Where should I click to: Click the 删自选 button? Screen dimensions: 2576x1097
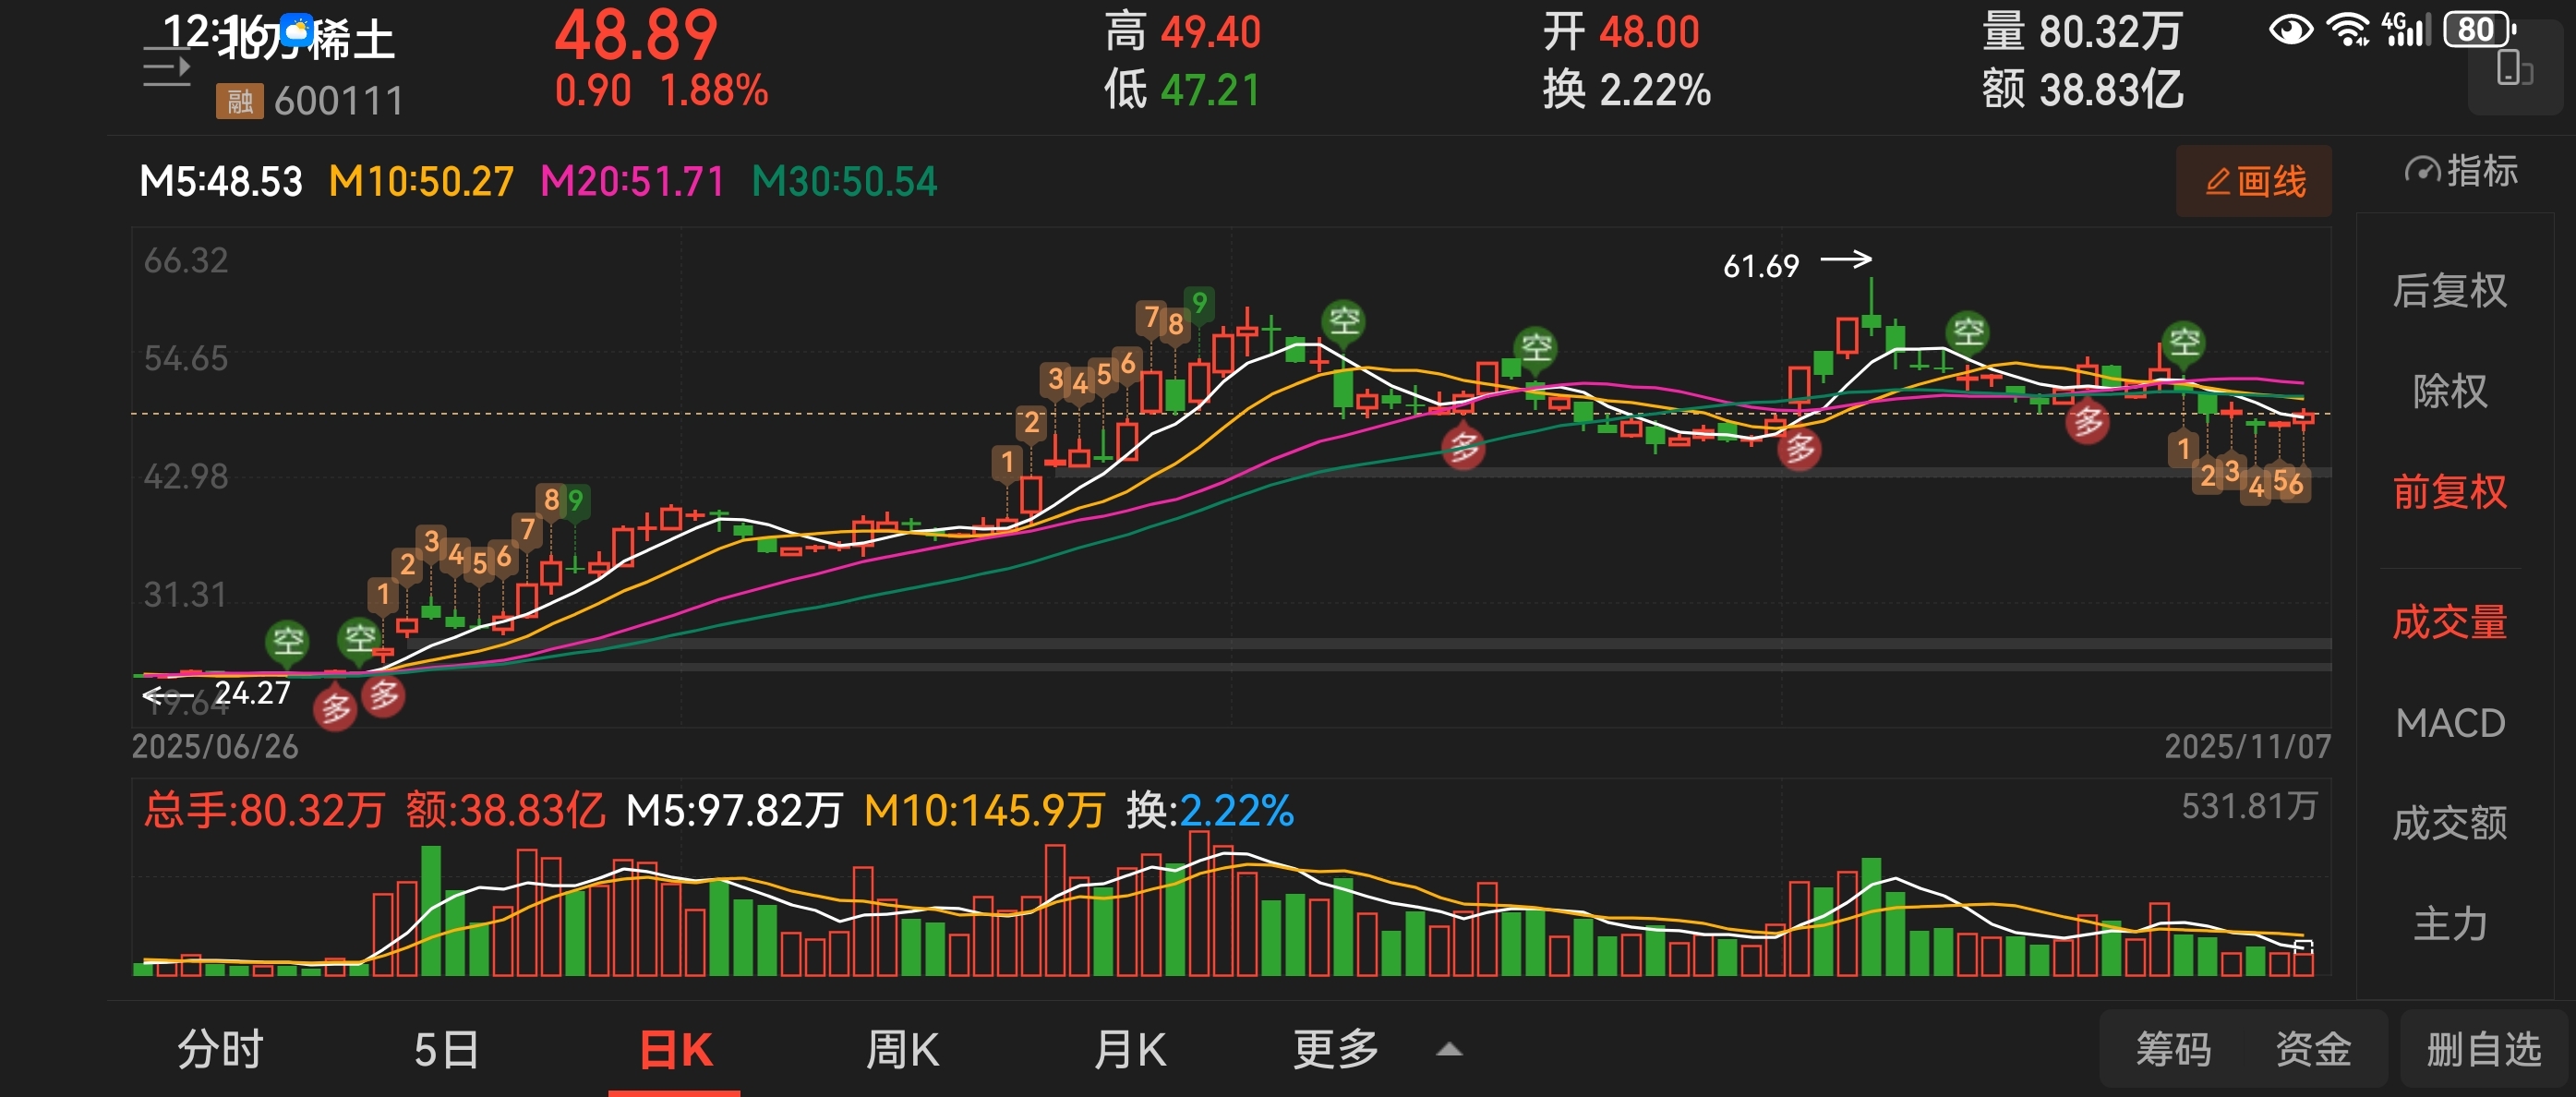coord(2484,1049)
